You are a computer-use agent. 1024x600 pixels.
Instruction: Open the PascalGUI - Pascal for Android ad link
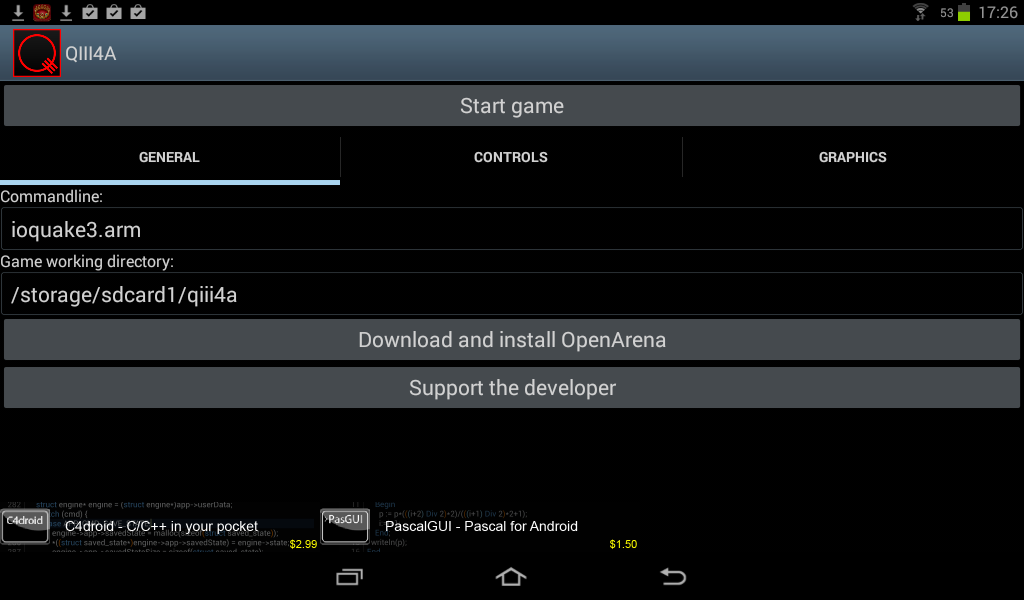(481, 526)
